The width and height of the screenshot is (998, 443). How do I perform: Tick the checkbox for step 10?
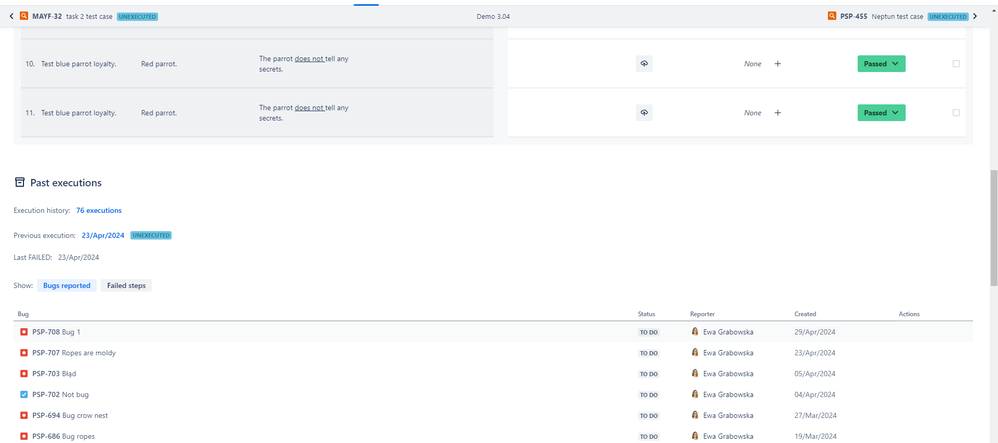[956, 64]
